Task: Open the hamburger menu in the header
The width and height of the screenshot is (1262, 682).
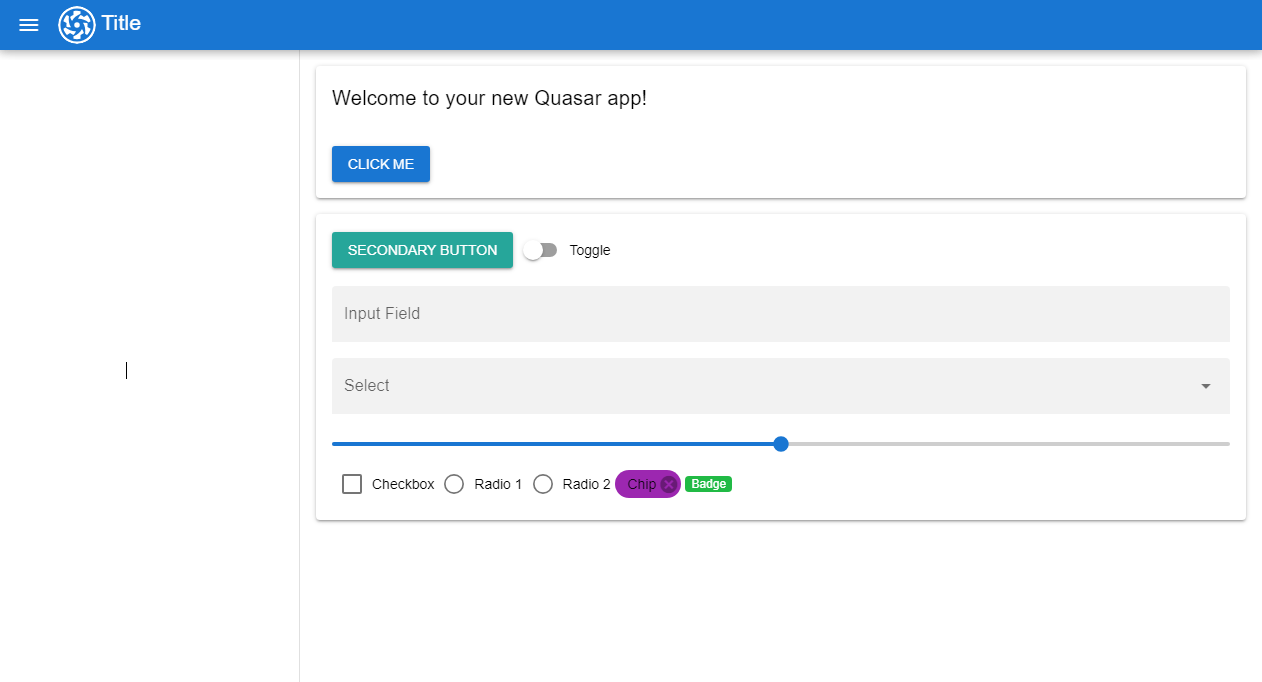Action: click(x=29, y=25)
